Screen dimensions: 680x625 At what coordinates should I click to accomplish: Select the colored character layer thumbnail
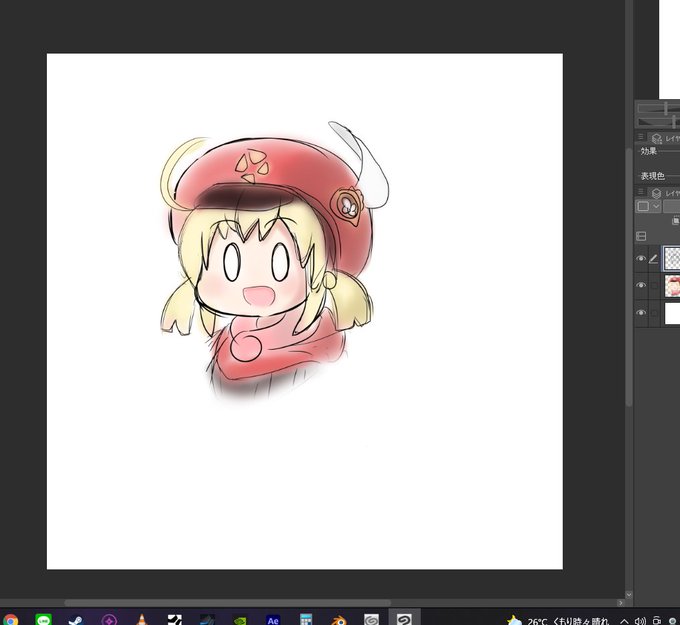coord(672,286)
